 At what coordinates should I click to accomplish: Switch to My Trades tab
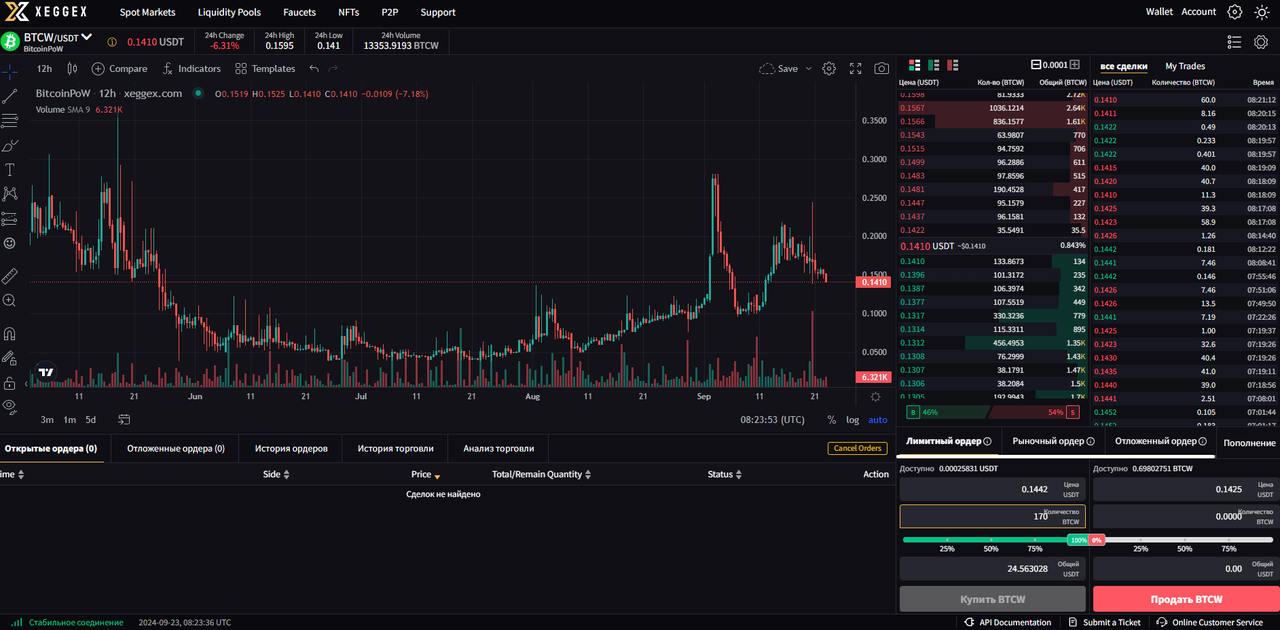(1185, 66)
